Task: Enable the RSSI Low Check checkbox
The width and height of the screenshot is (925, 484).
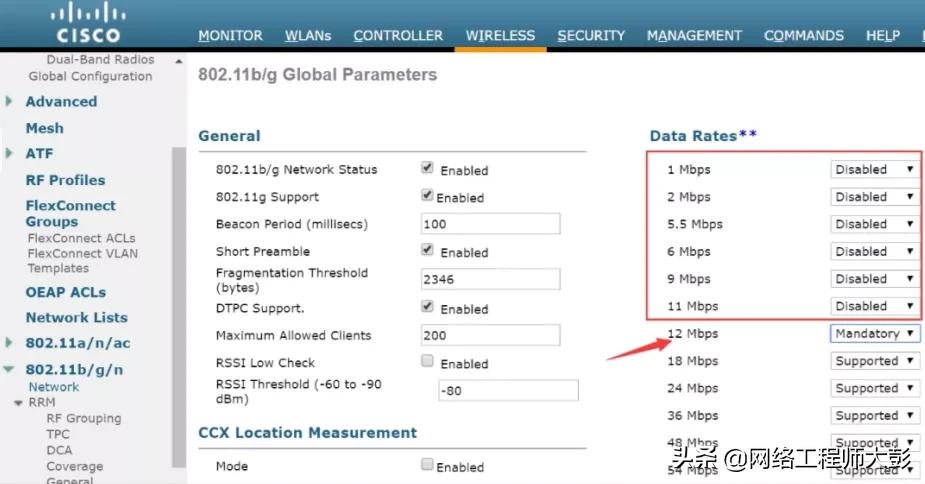Action: [x=427, y=361]
